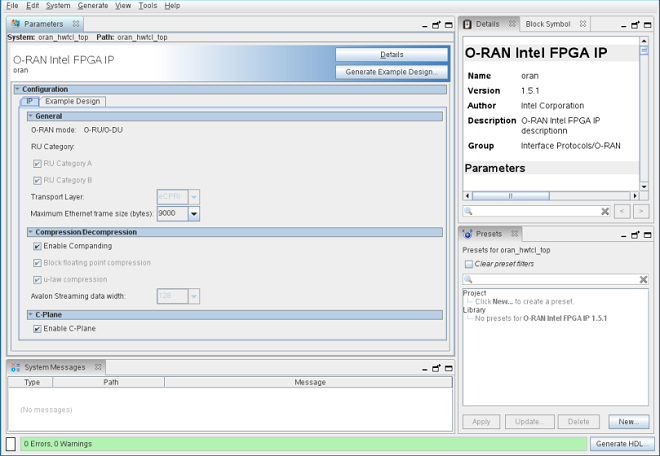The image size is (660, 456).
Task: Minimize the Parameters panel
Action: pyautogui.click(x=424, y=27)
